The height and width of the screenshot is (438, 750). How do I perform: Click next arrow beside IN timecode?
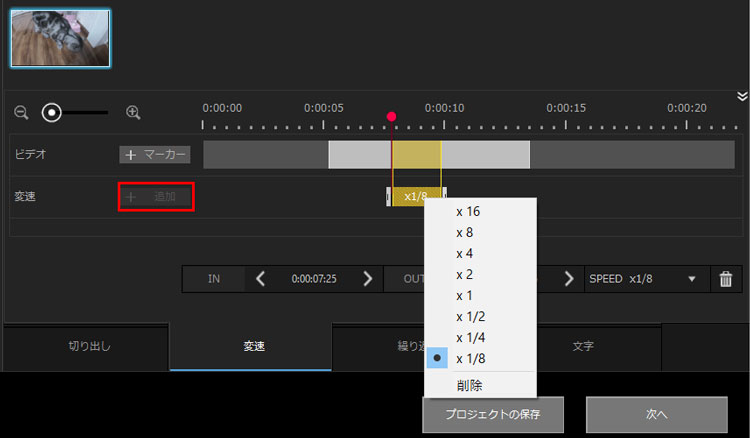pyautogui.click(x=367, y=279)
